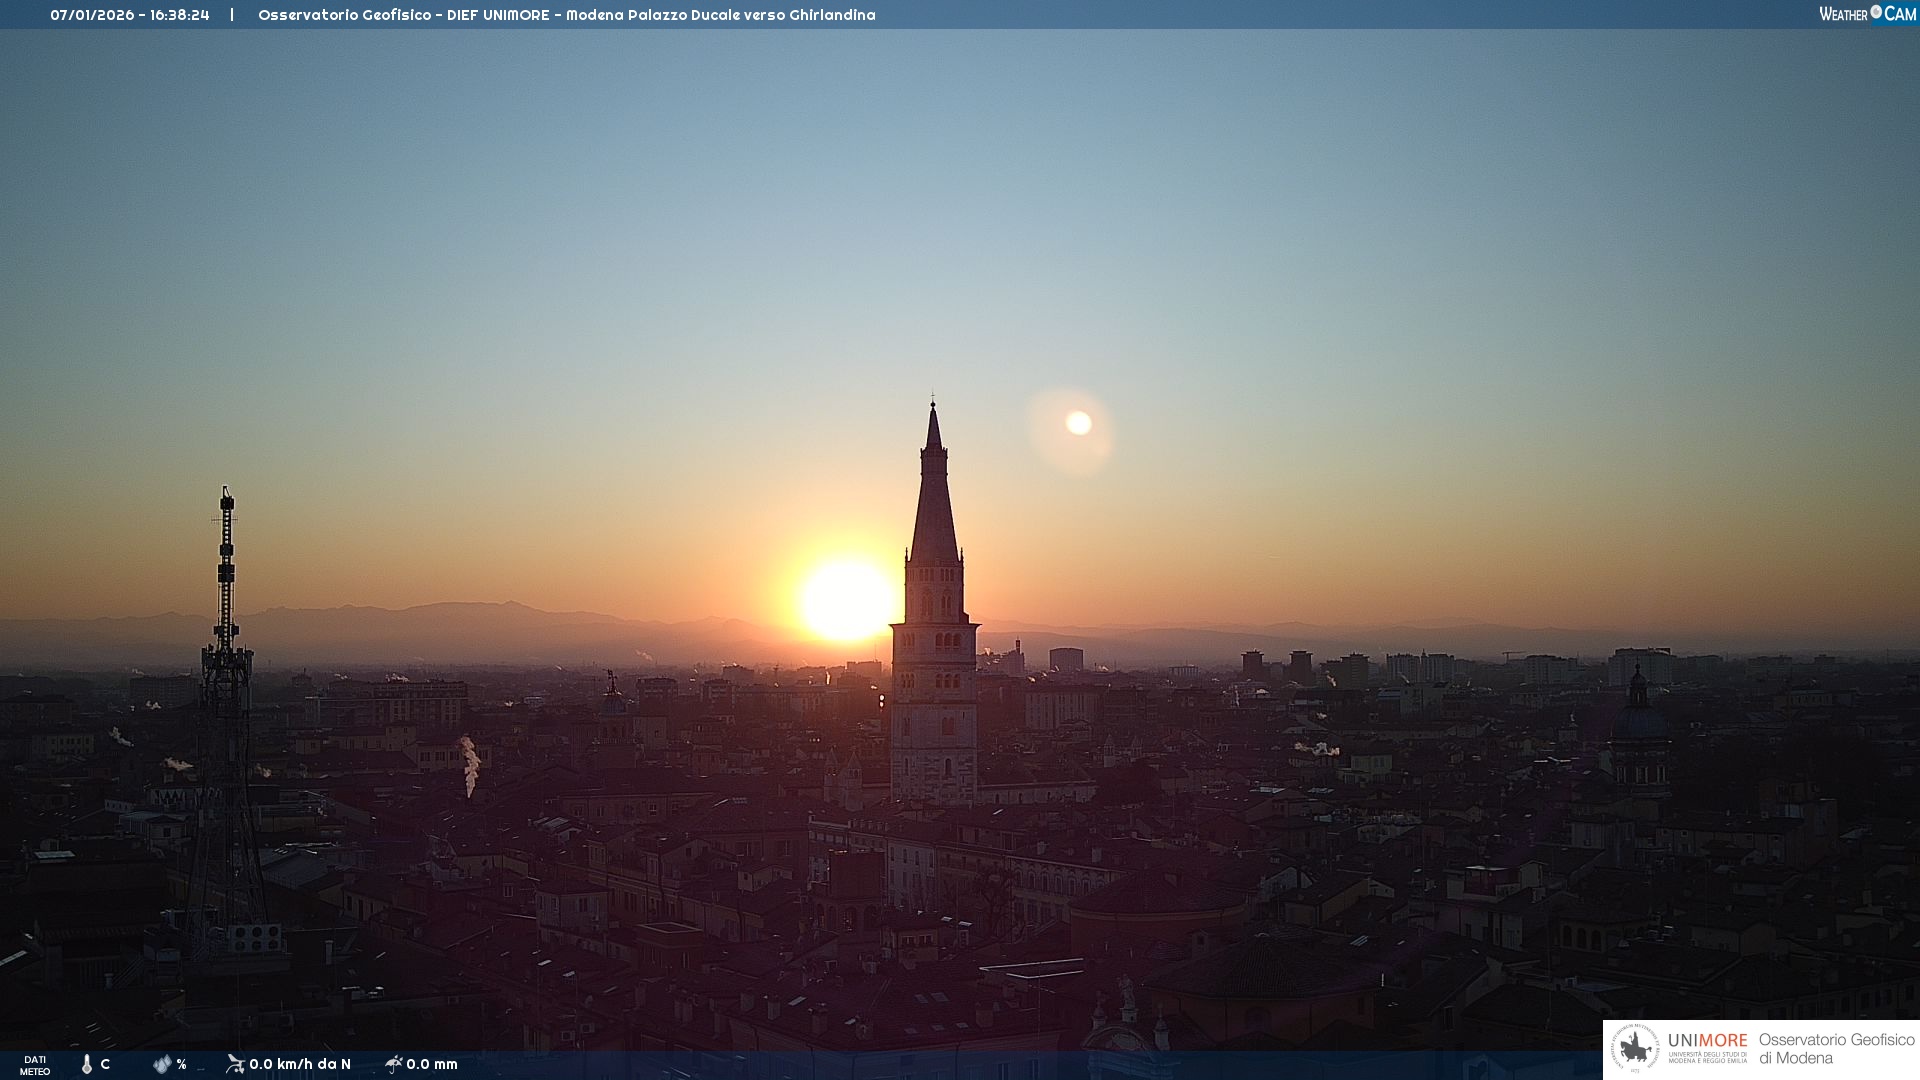
Task: Select the DATI METEO label
Action: click(35, 1065)
